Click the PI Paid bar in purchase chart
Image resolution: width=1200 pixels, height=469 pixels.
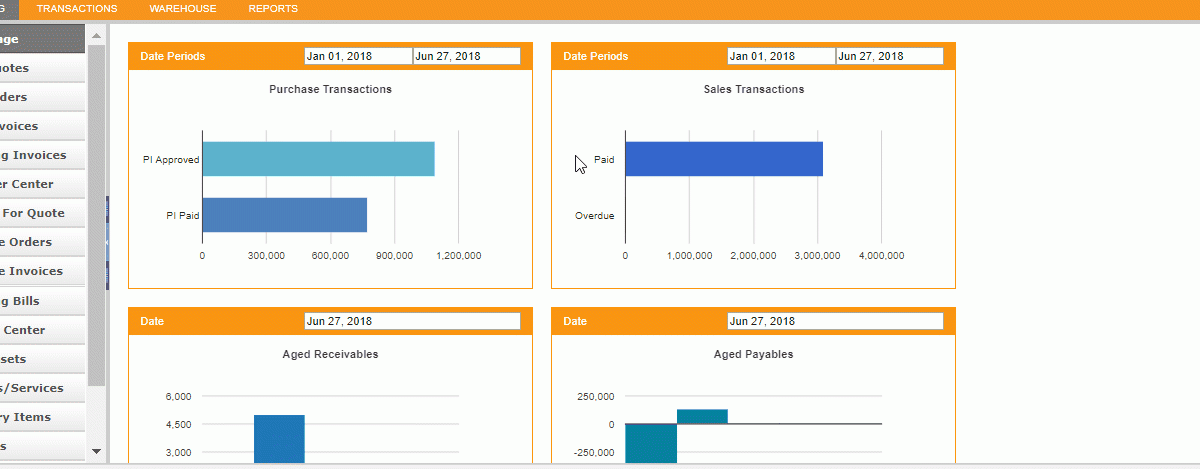coord(285,215)
